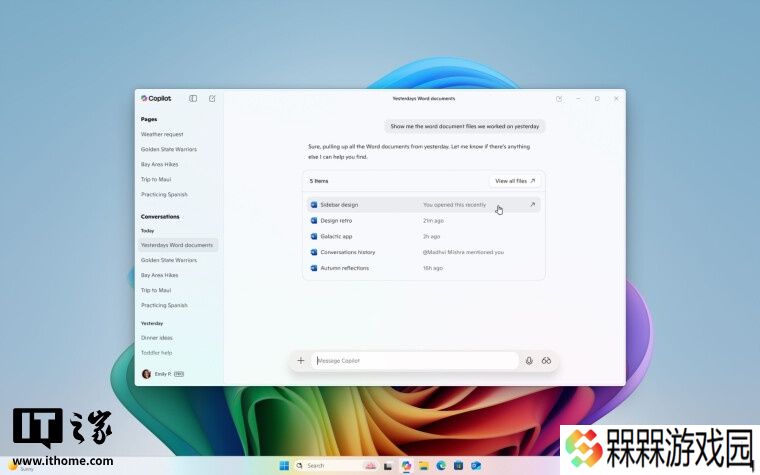This screenshot has height=475, width=760.
Task: Open File Explorer from the taskbar
Action: click(424, 466)
